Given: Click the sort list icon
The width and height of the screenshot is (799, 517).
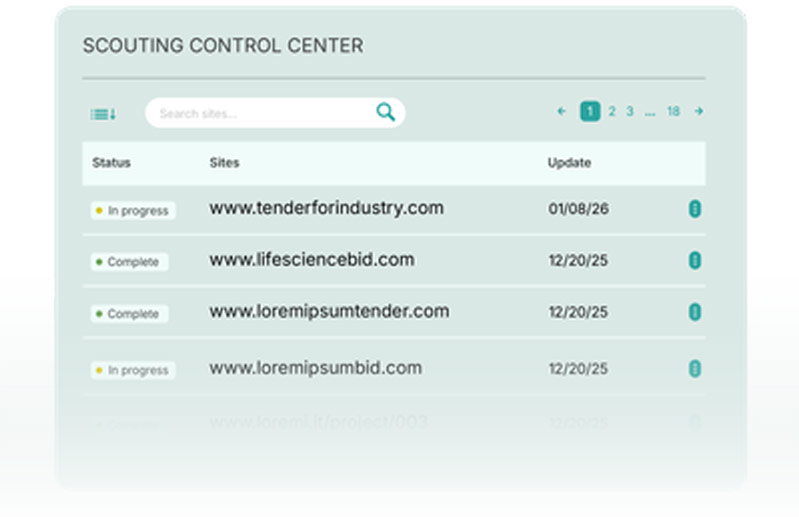Looking at the screenshot, I should point(103,114).
